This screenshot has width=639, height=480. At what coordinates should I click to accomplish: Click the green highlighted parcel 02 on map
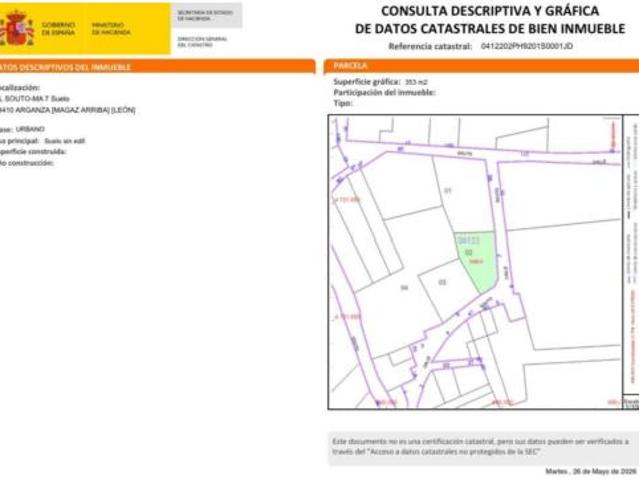coord(478,260)
